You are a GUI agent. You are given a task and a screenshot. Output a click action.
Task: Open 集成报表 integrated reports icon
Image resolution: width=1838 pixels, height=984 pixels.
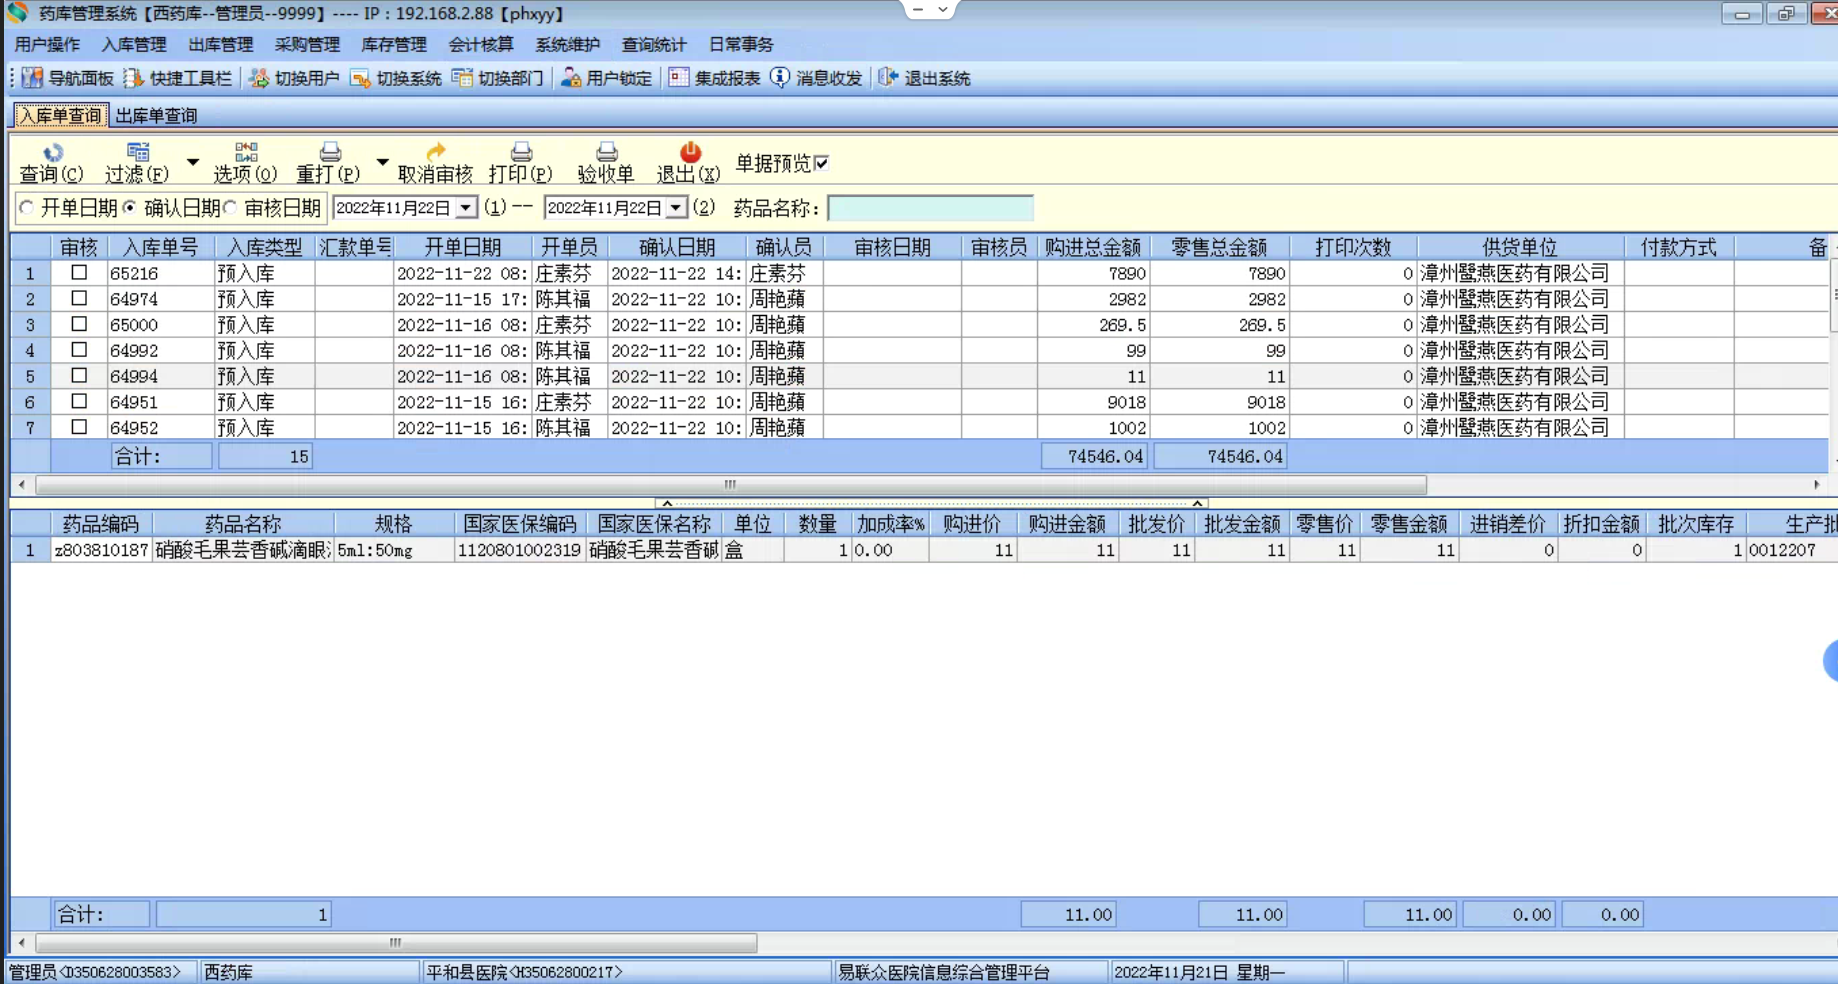[x=679, y=78]
